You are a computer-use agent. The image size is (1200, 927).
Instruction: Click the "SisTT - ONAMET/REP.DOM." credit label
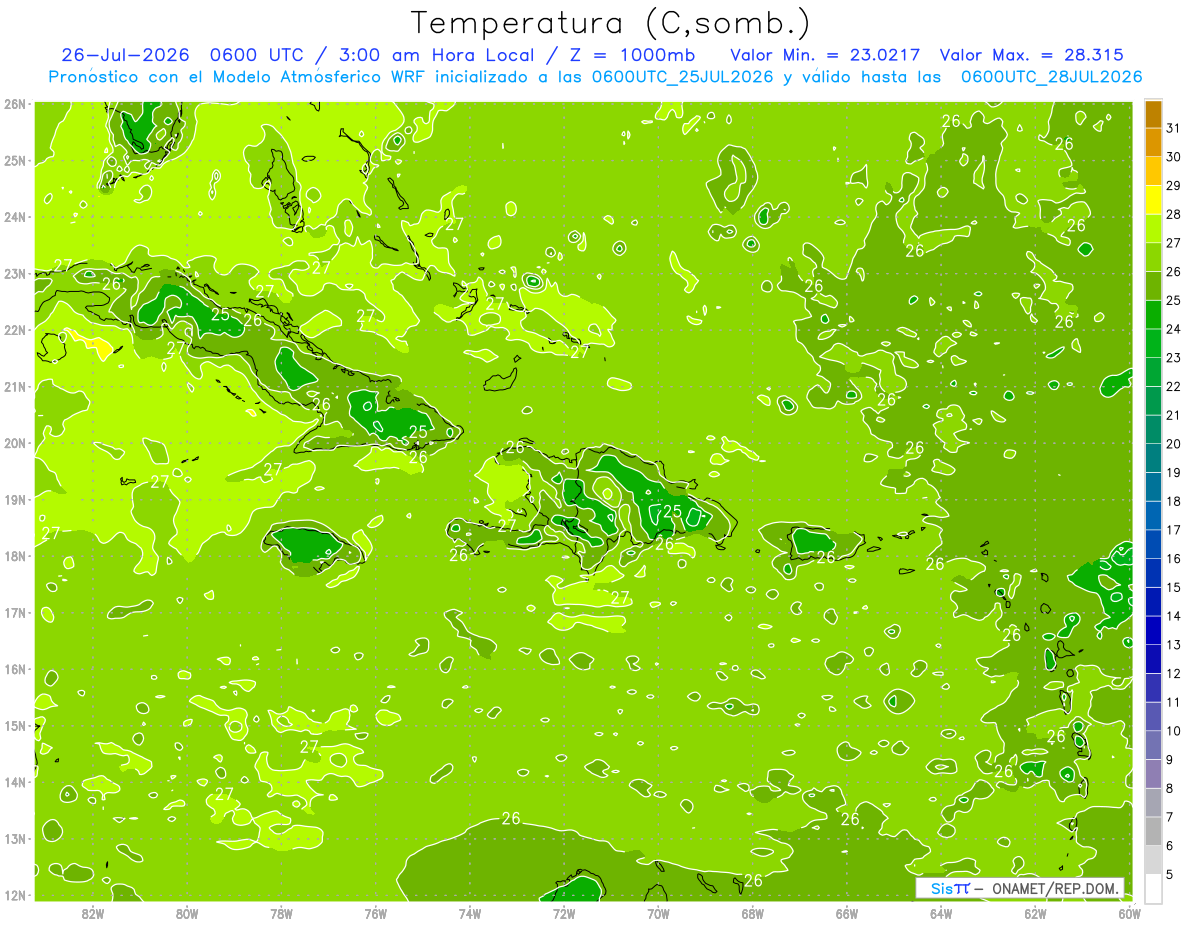pos(1020,888)
